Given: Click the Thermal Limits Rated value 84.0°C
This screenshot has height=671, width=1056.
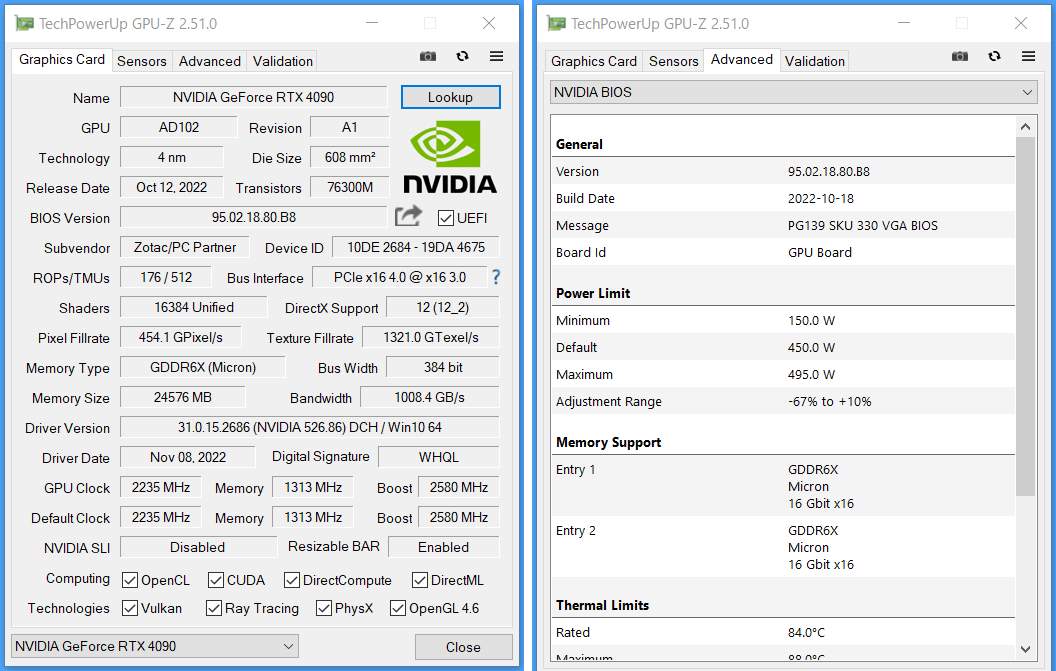Looking at the screenshot, I should coord(806,633).
